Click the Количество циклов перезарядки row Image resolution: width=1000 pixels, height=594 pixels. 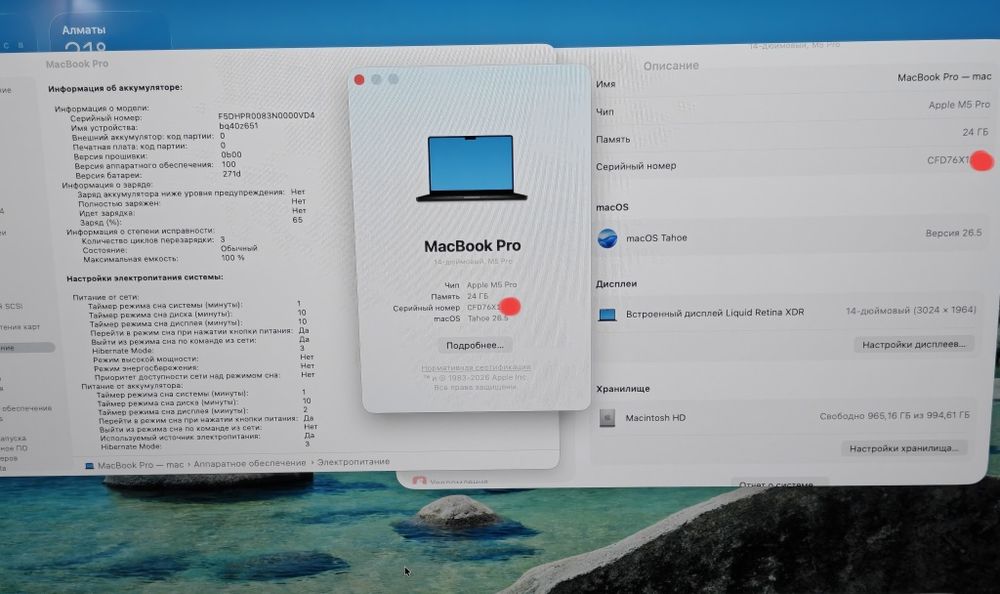(x=153, y=240)
